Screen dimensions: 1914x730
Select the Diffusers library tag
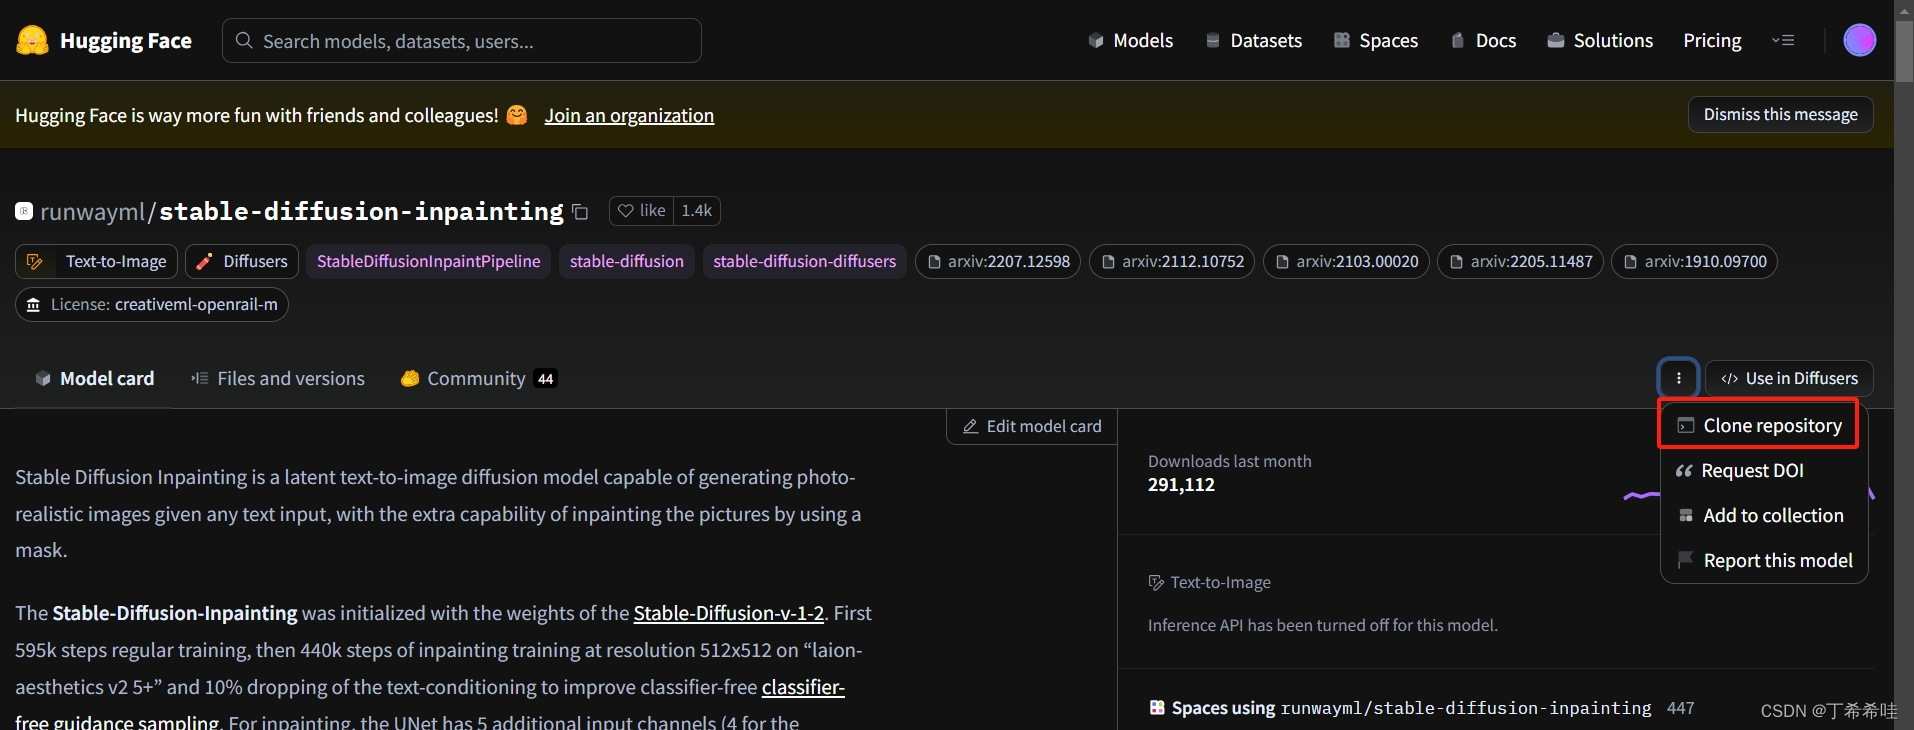point(242,261)
